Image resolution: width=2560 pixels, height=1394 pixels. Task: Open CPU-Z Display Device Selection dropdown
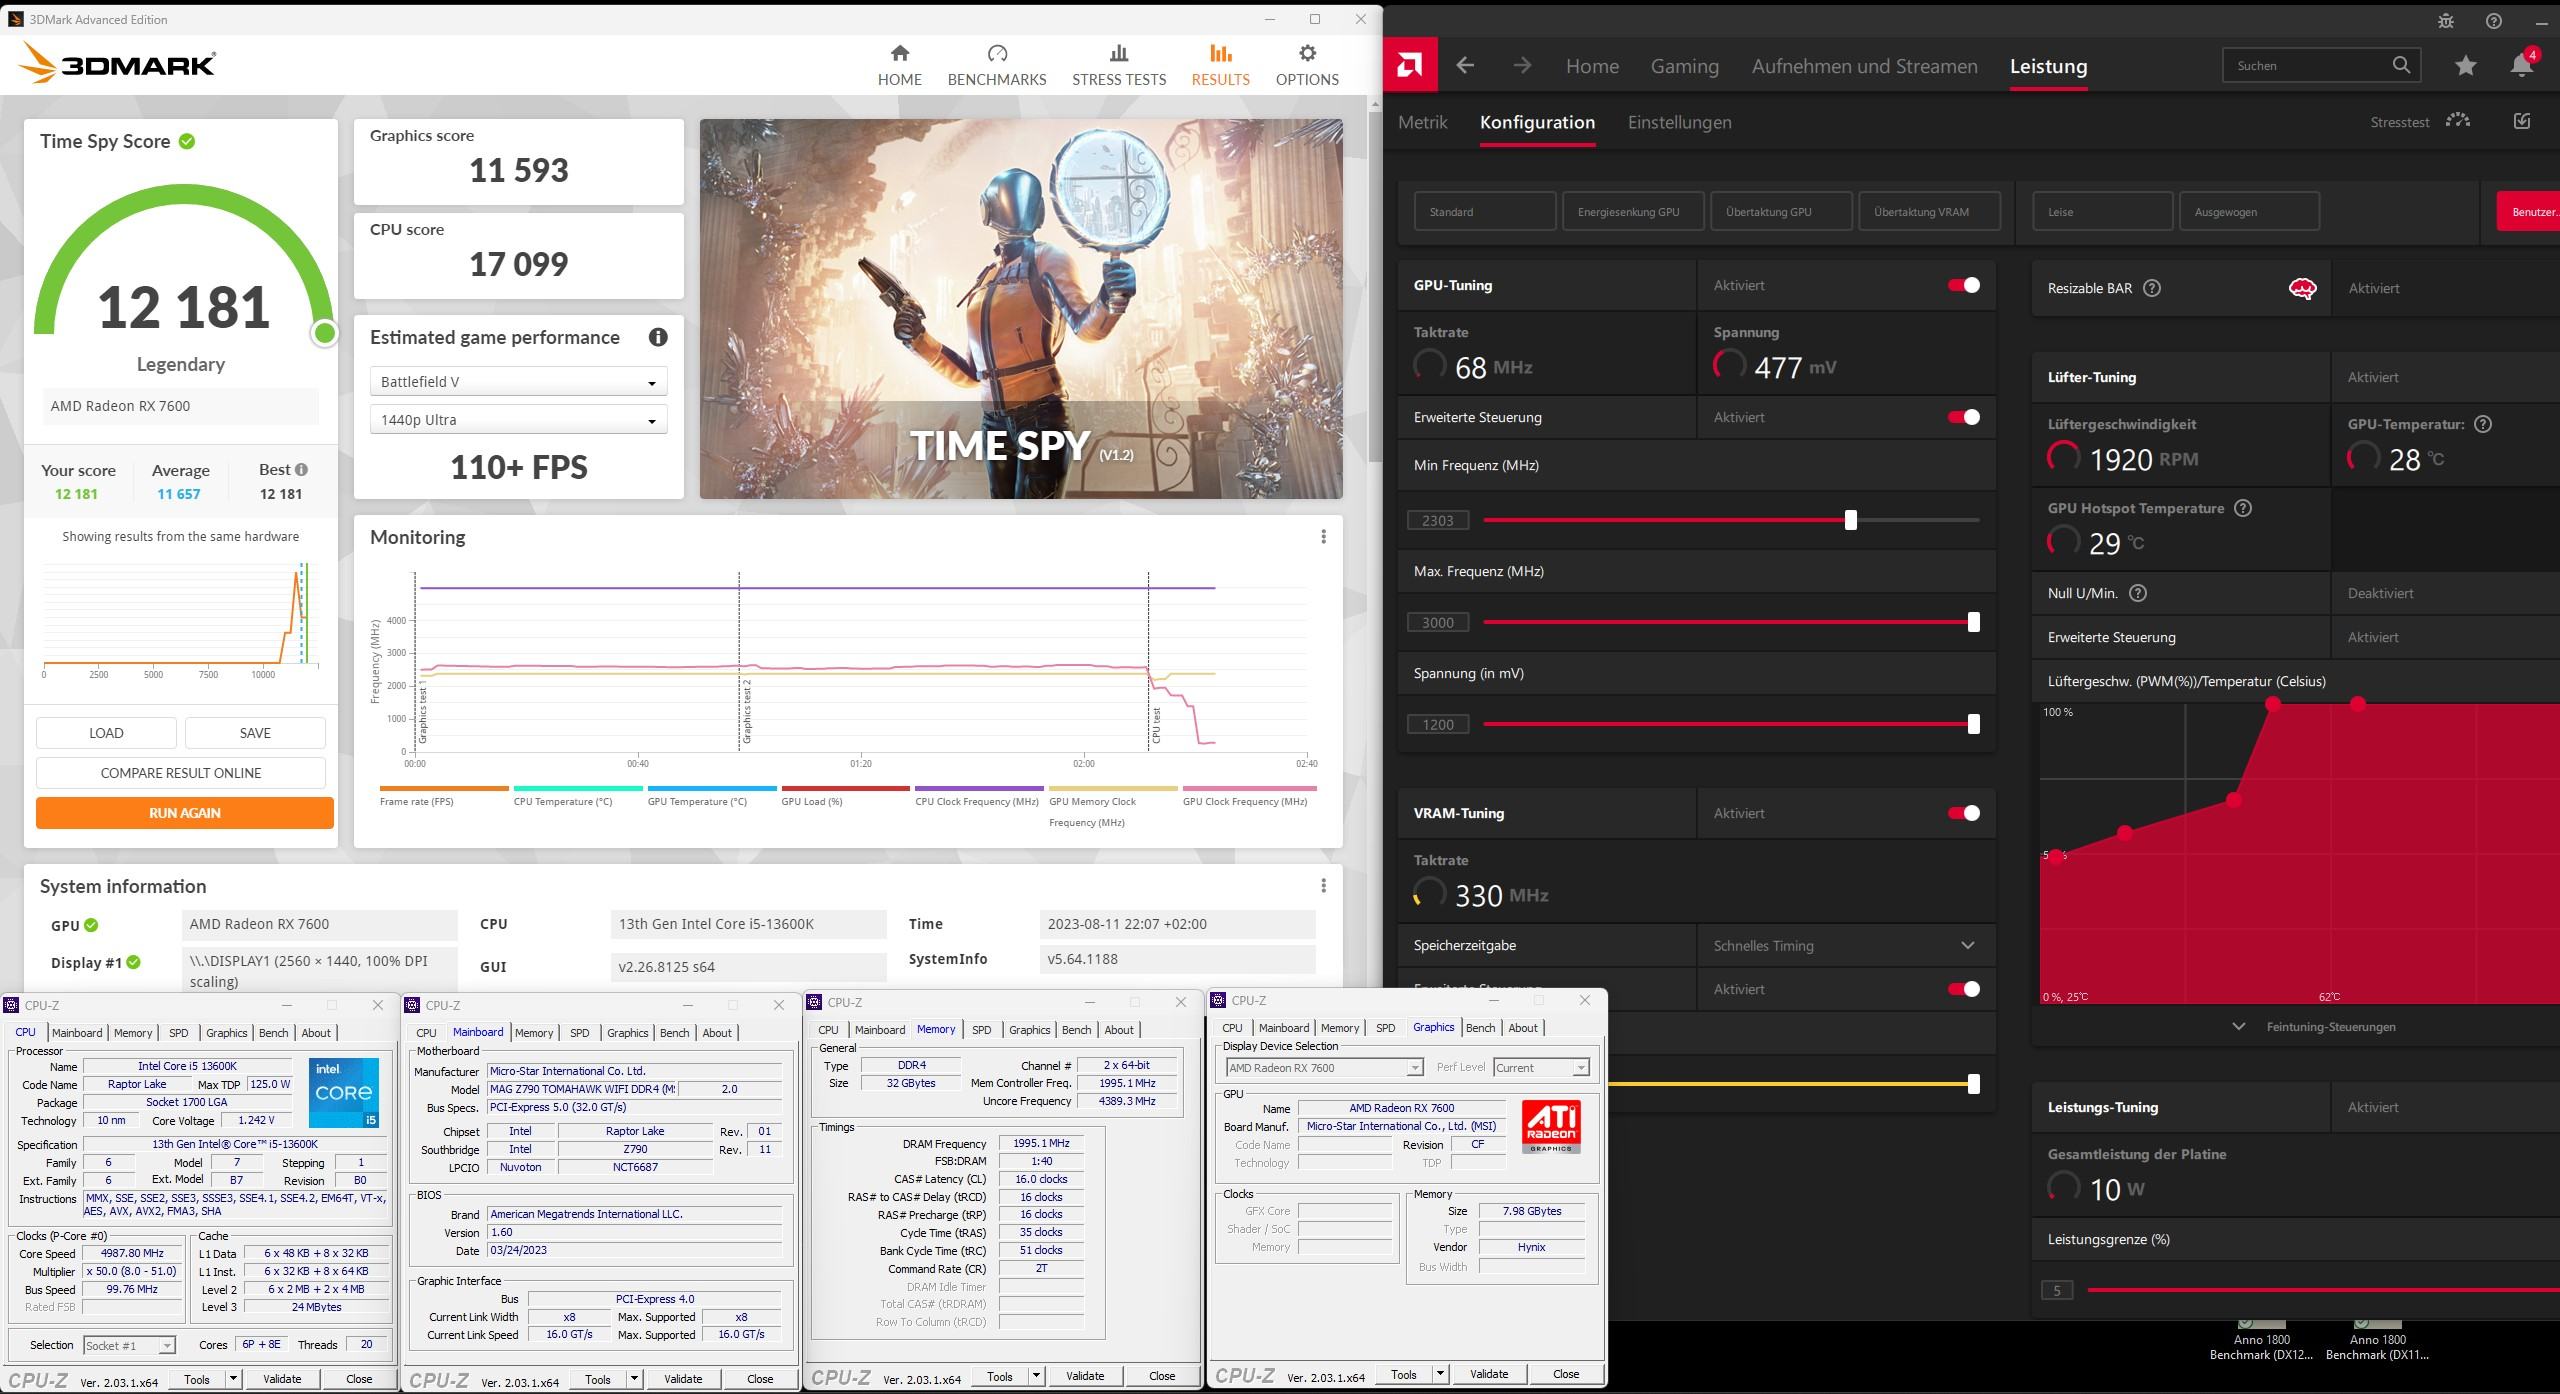[x=1324, y=1068]
